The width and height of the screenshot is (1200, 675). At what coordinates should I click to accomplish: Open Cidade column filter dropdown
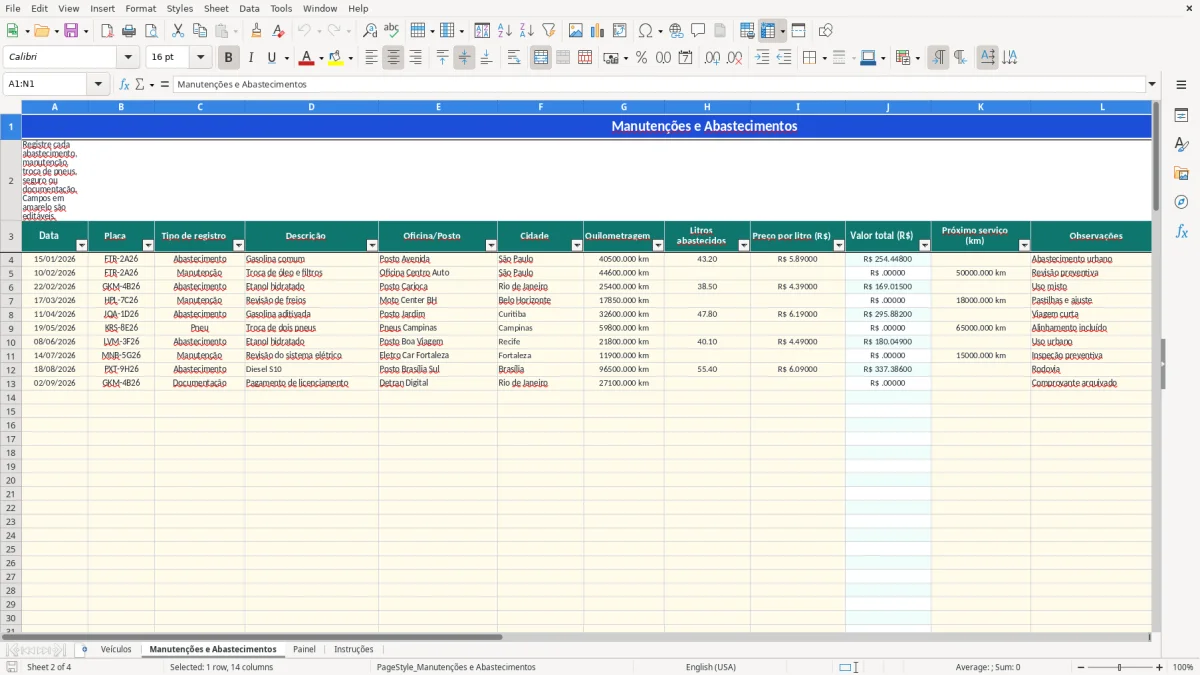tap(577, 245)
